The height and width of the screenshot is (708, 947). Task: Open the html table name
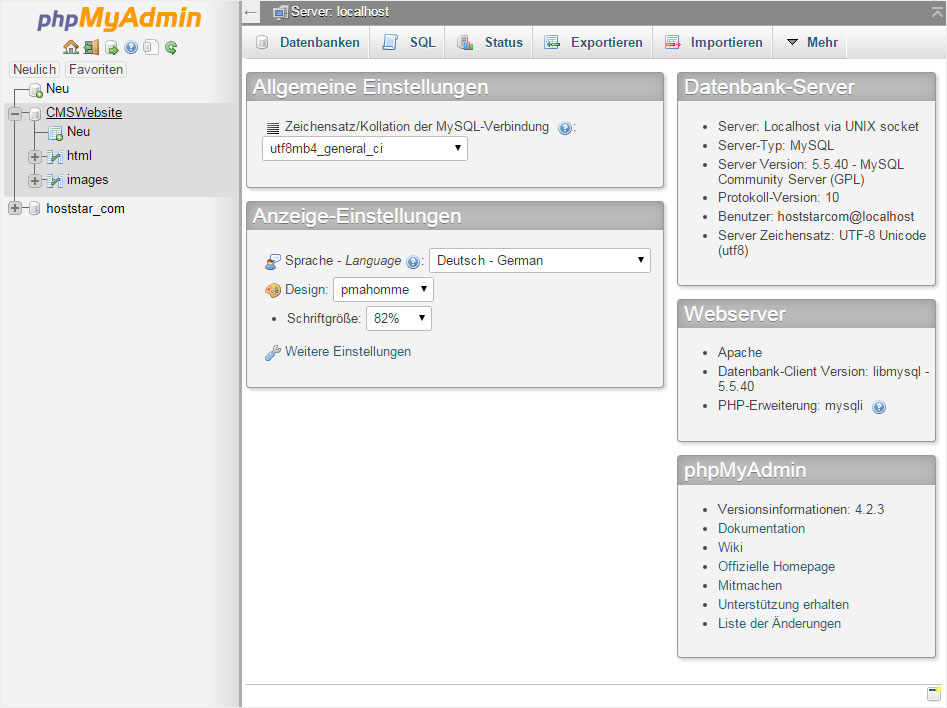tap(79, 156)
